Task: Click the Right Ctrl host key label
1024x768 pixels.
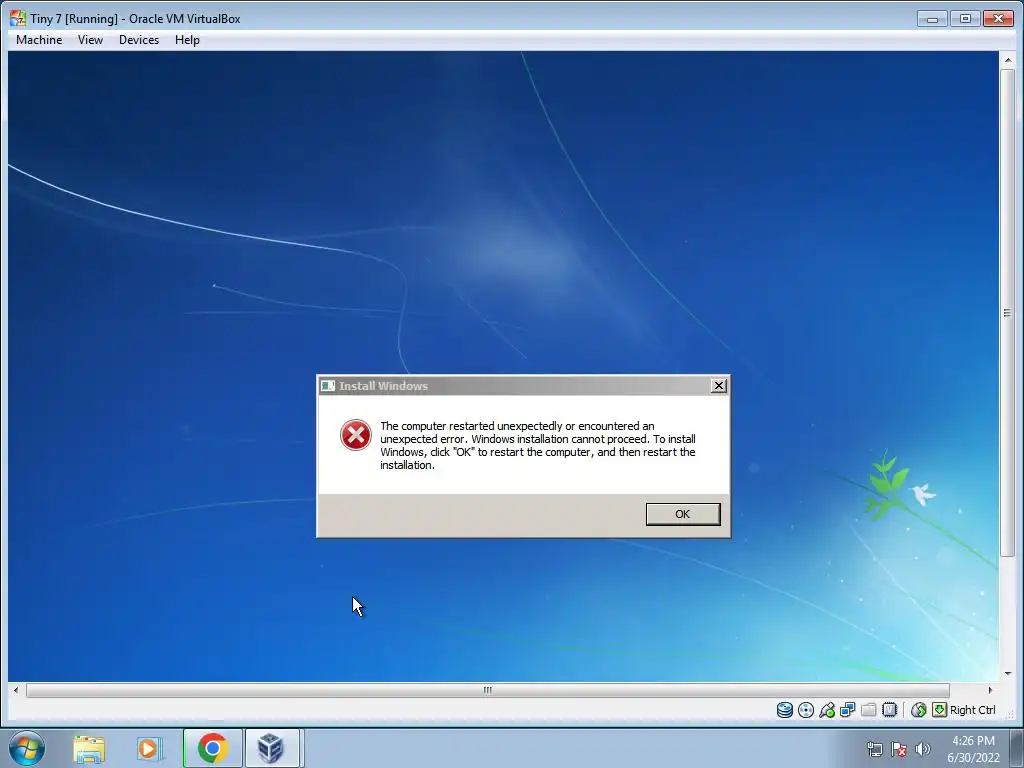Action: [x=972, y=710]
